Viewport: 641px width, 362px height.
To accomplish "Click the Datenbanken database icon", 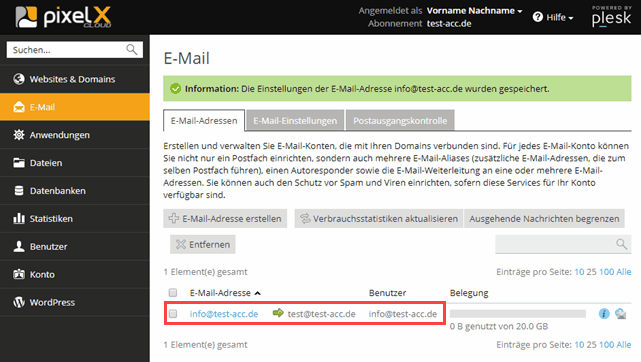I will point(19,191).
